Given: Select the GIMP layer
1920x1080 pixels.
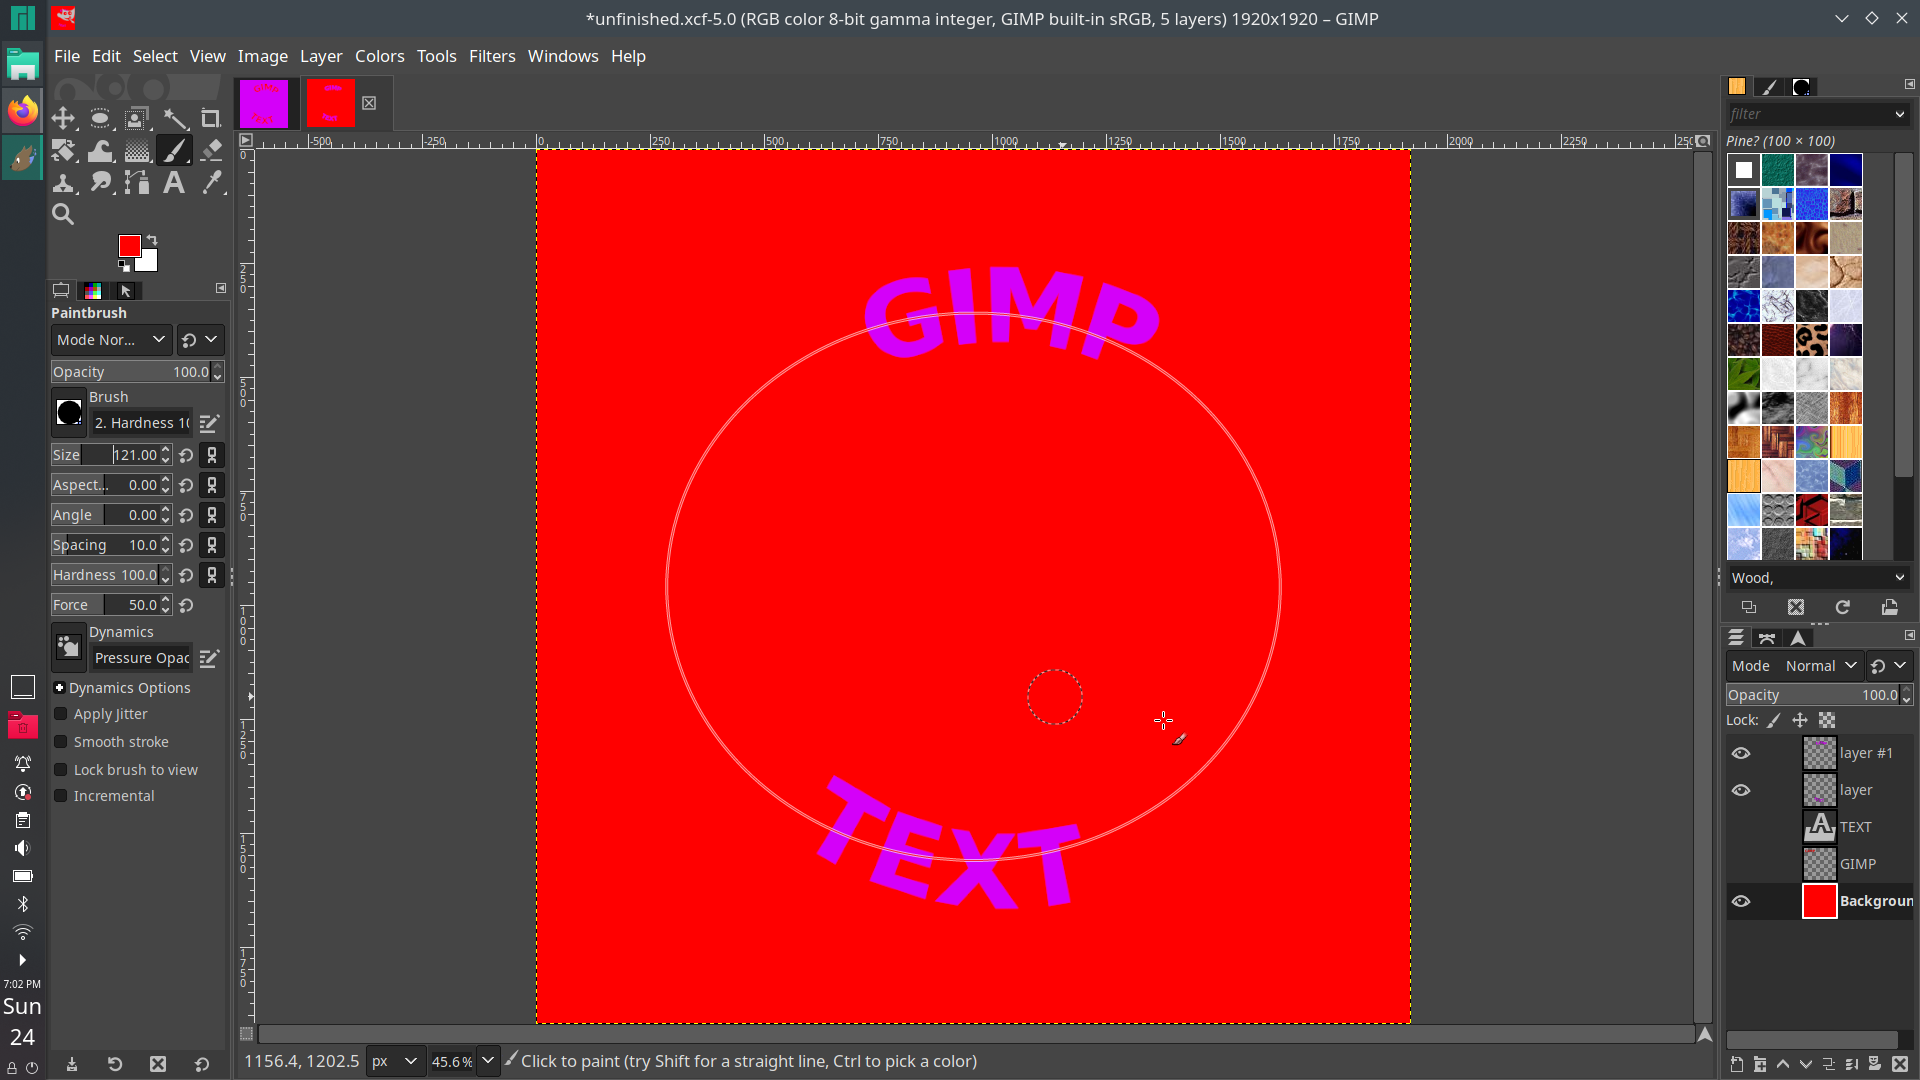Looking at the screenshot, I should [x=1858, y=864].
